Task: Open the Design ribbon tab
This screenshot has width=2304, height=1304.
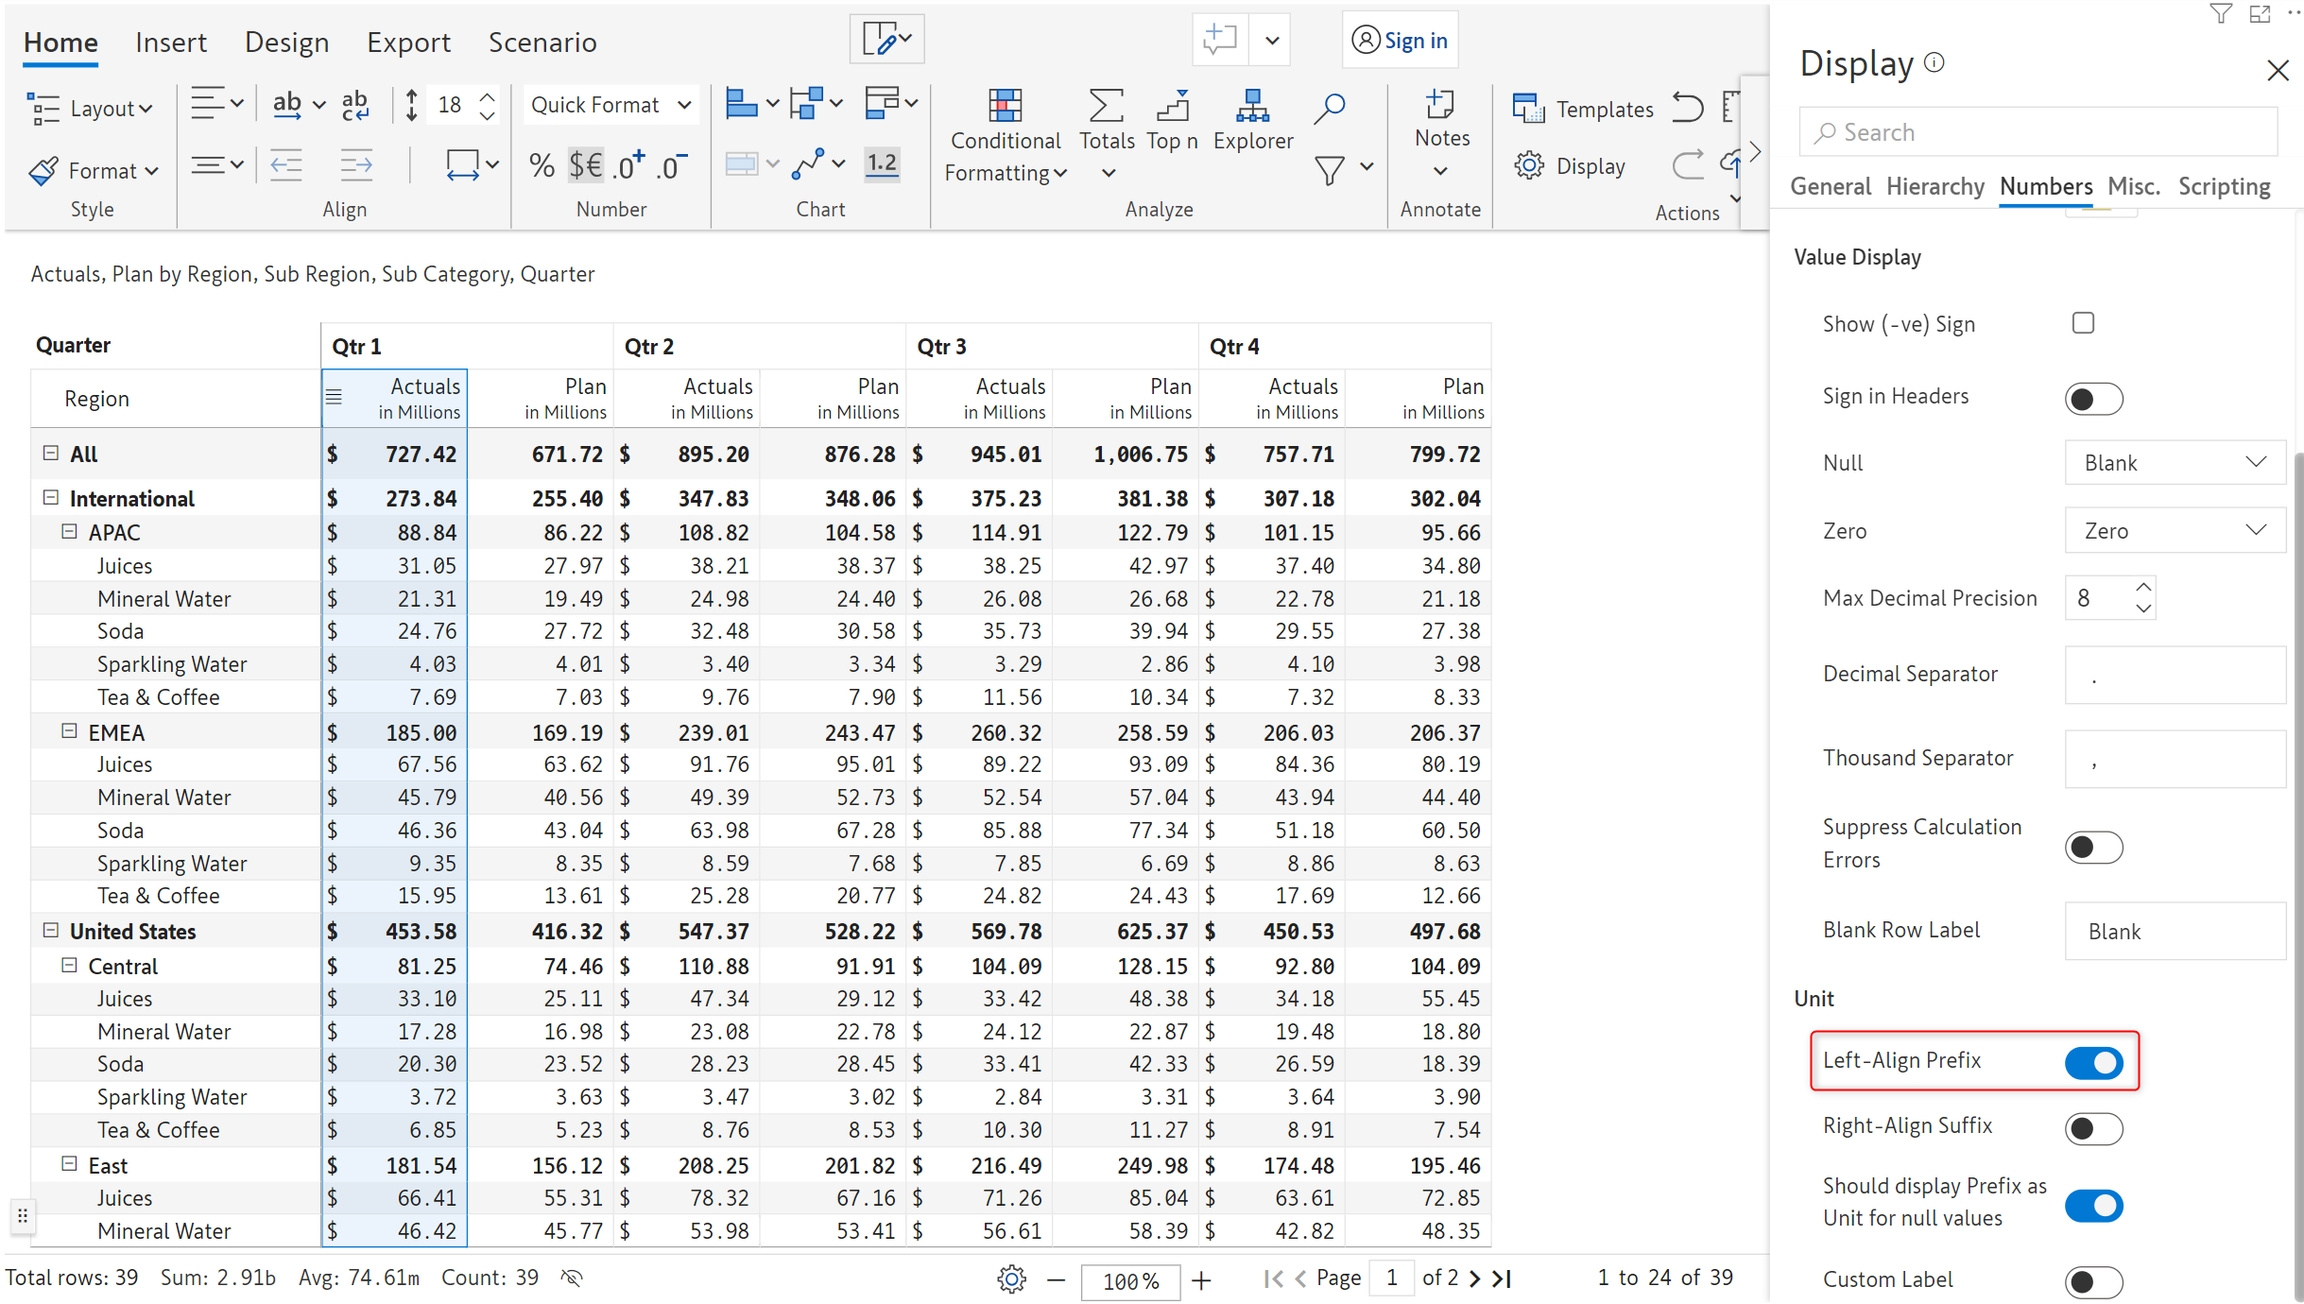Action: click(x=286, y=42)
